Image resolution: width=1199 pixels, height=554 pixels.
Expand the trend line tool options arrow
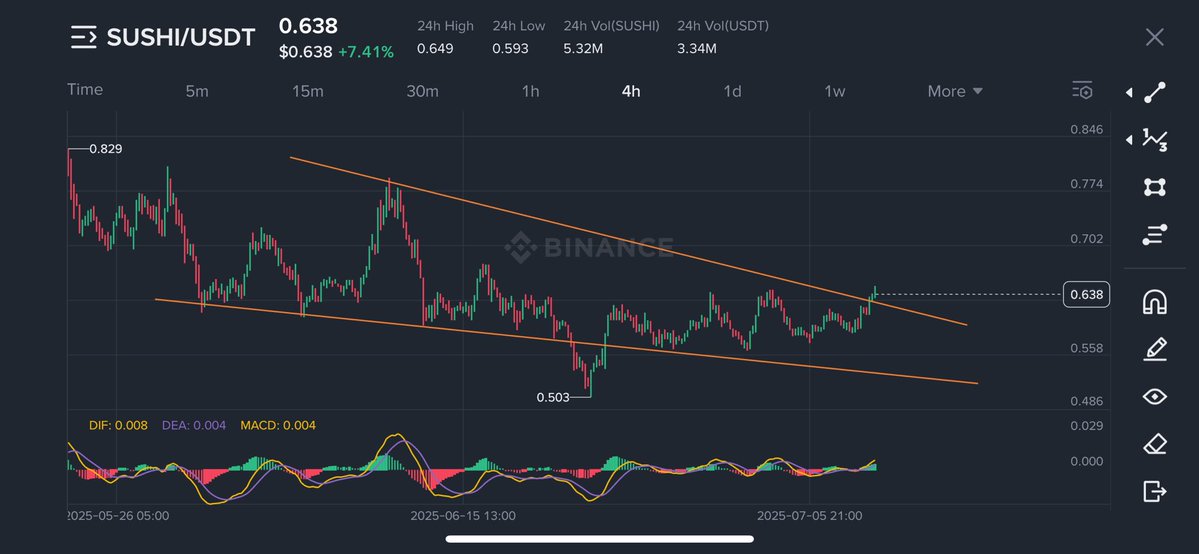tap(1129, 93)
